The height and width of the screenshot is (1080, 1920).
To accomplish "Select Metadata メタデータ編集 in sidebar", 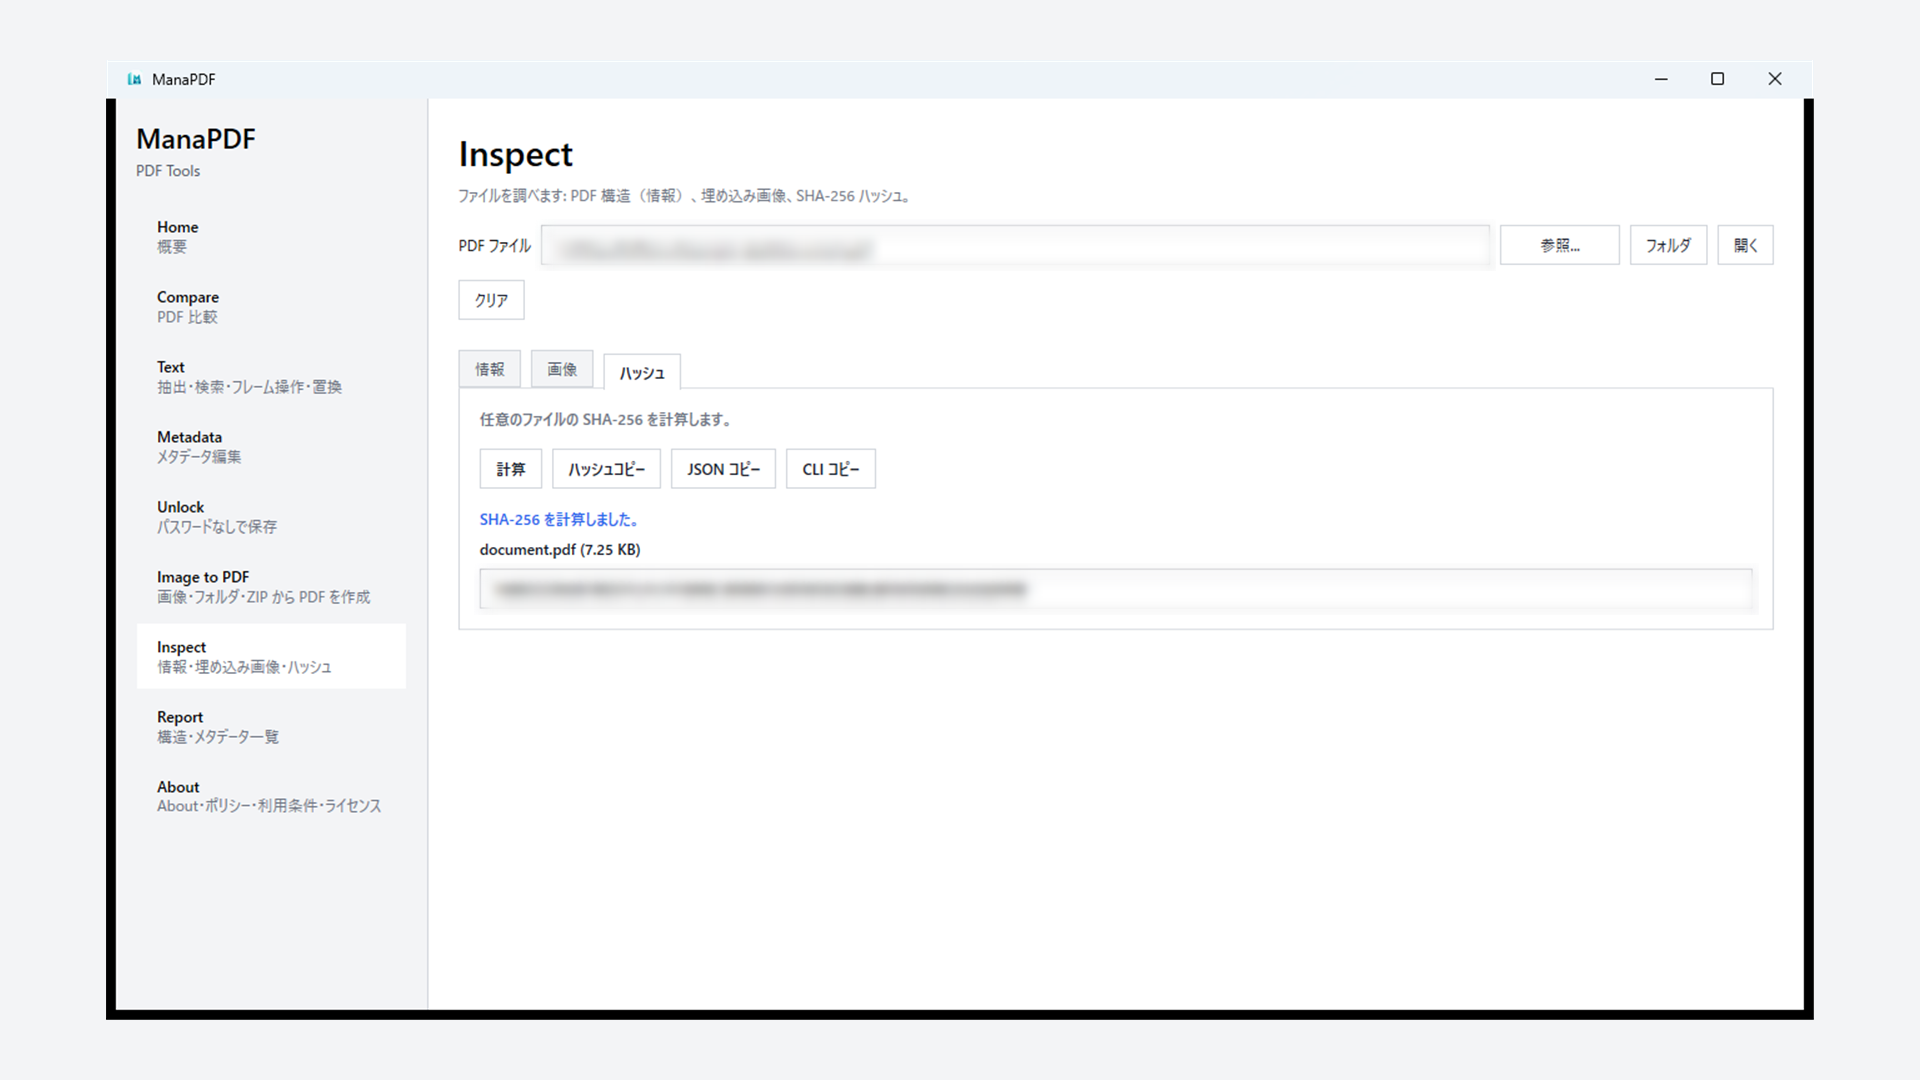I will pos(271,446).
